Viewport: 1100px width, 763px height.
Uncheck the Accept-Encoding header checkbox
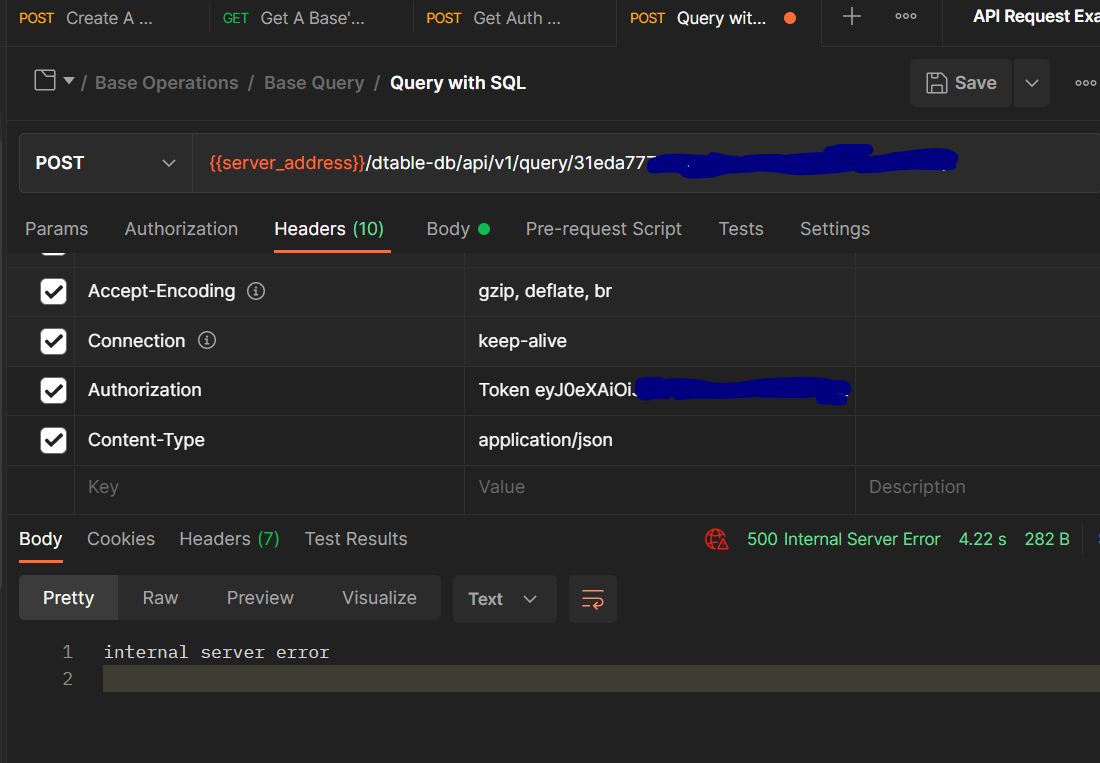coord(53,291)
